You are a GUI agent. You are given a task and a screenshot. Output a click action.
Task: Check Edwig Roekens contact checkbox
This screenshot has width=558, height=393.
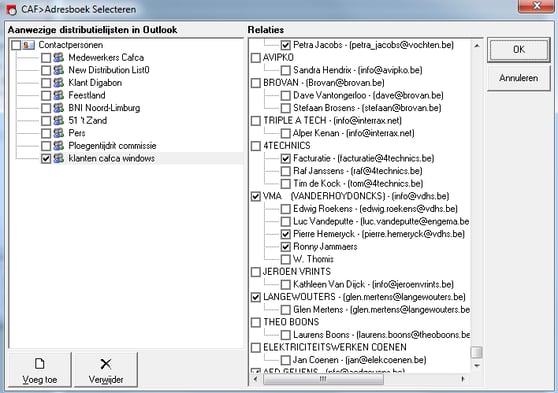coord(285,209)
